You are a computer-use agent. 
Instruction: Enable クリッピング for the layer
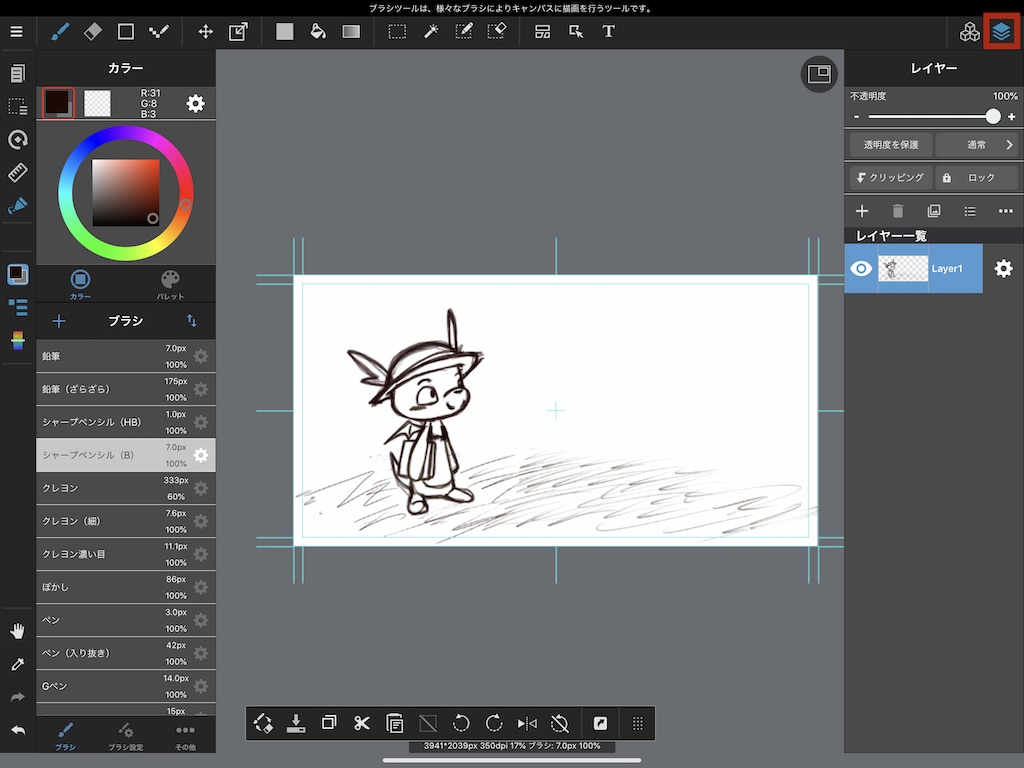(x=891, y=177)
